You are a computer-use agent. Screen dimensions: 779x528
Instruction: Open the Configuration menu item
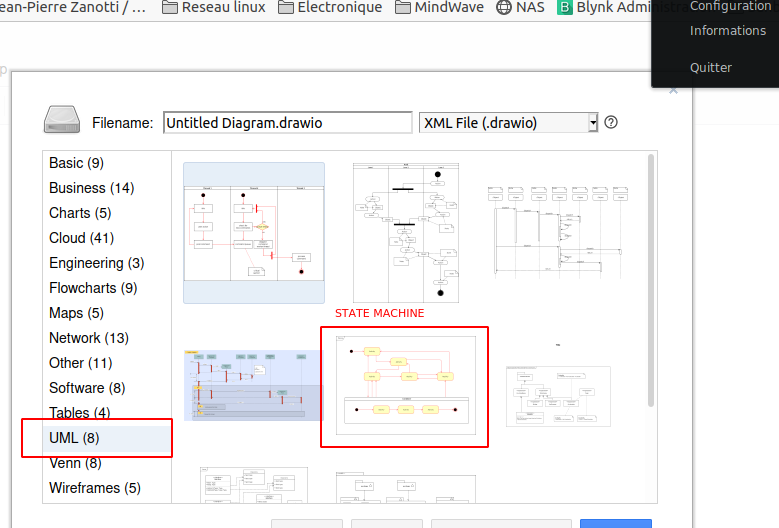coord(730,6)
